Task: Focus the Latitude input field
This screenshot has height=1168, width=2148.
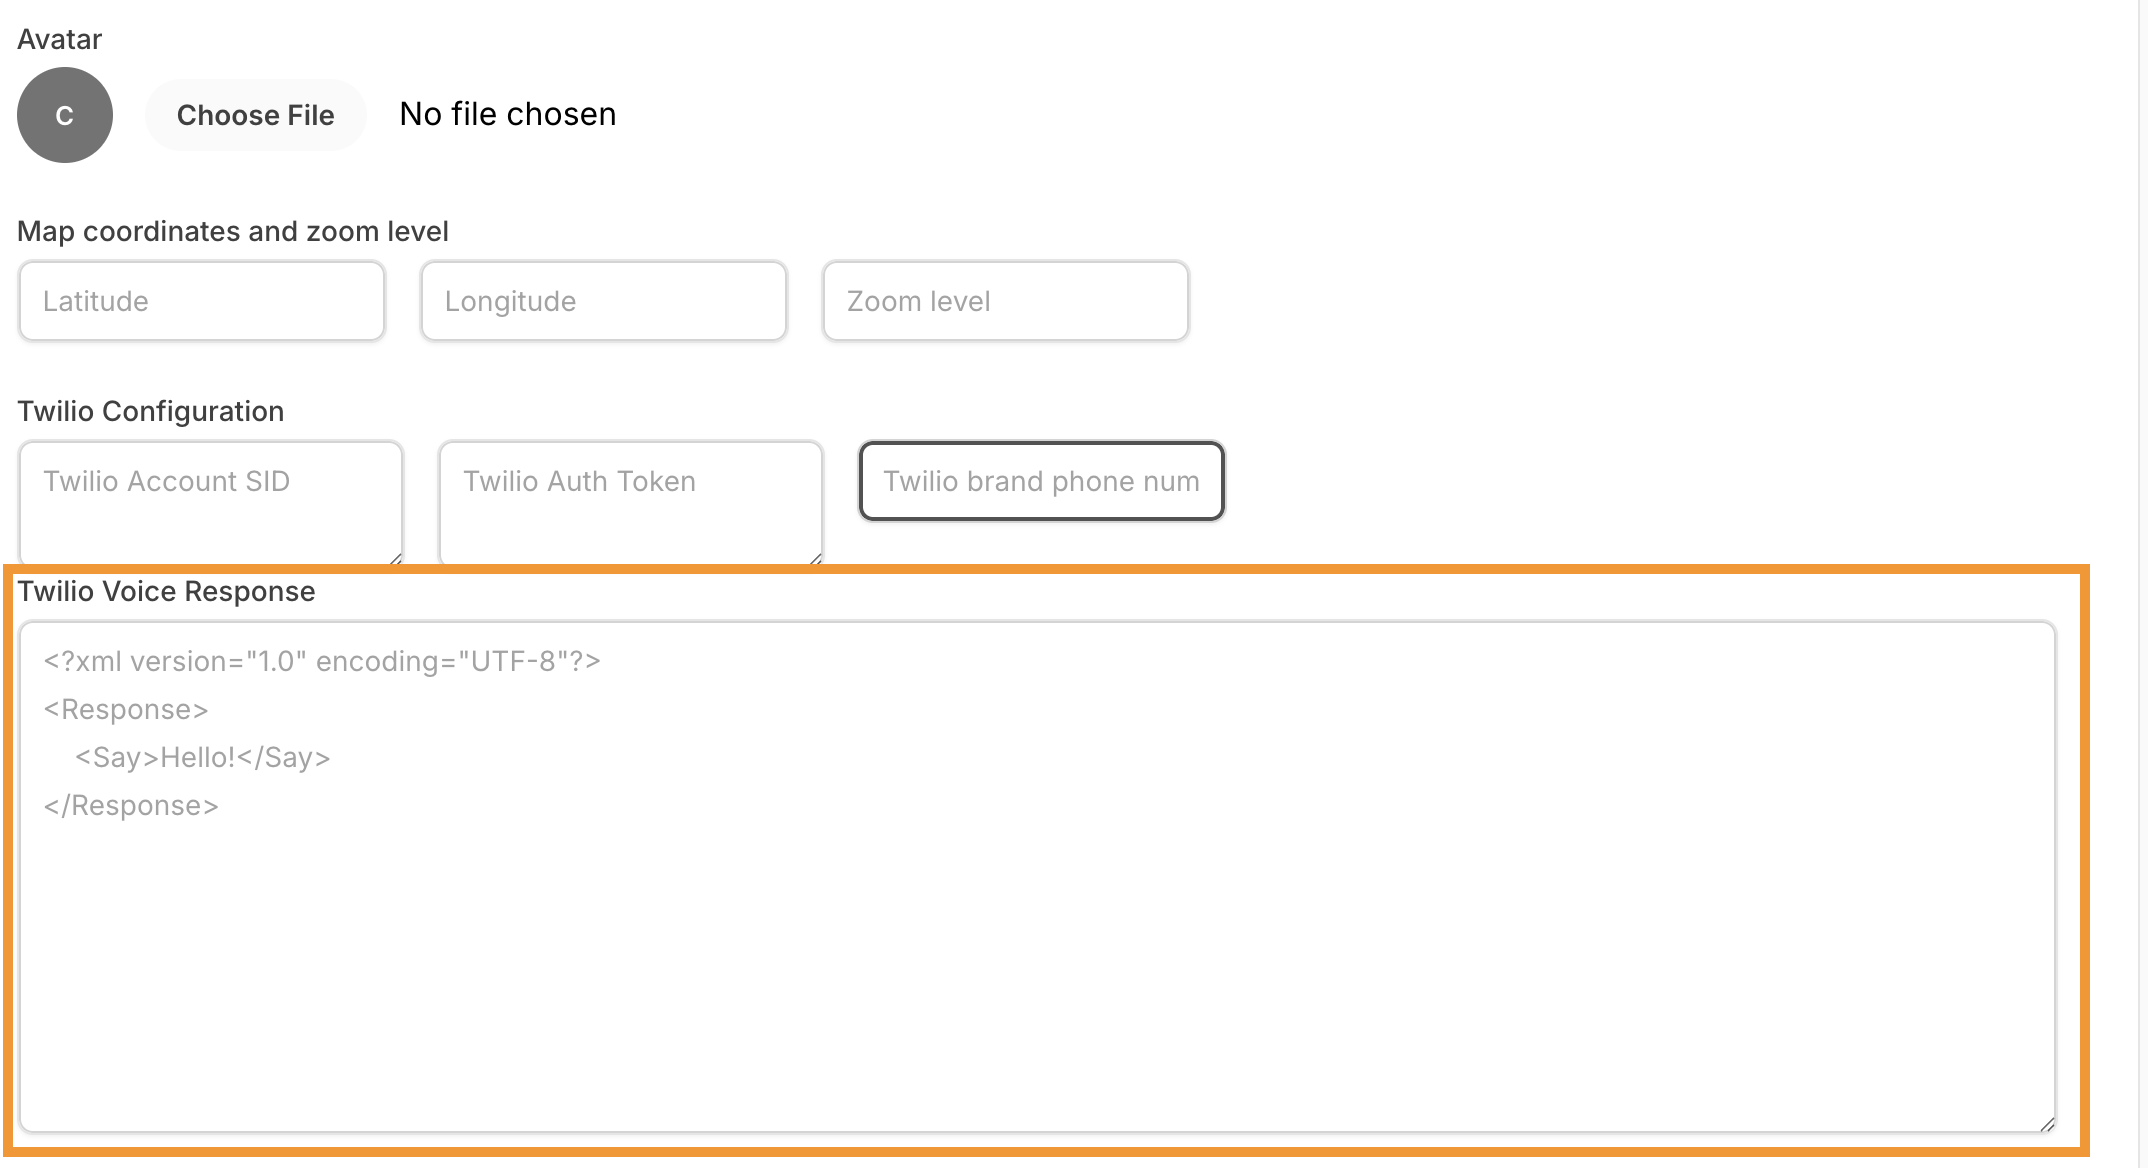Action: 202,301
